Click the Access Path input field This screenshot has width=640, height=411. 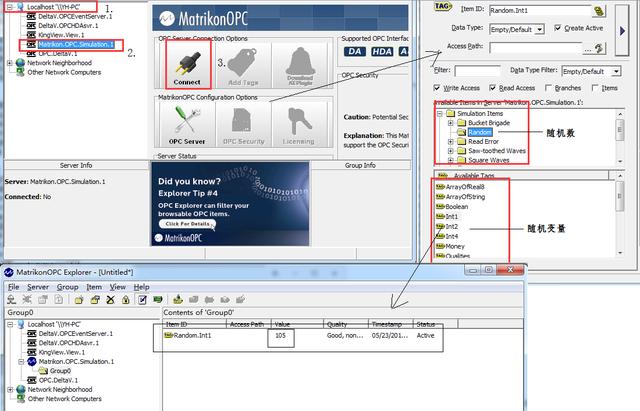[x=536, y=48]
